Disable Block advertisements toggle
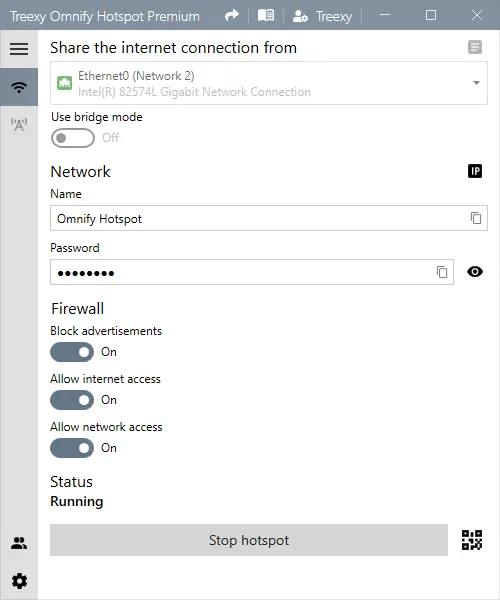Screen dimensions: 500x600 (x=72, y=352)
